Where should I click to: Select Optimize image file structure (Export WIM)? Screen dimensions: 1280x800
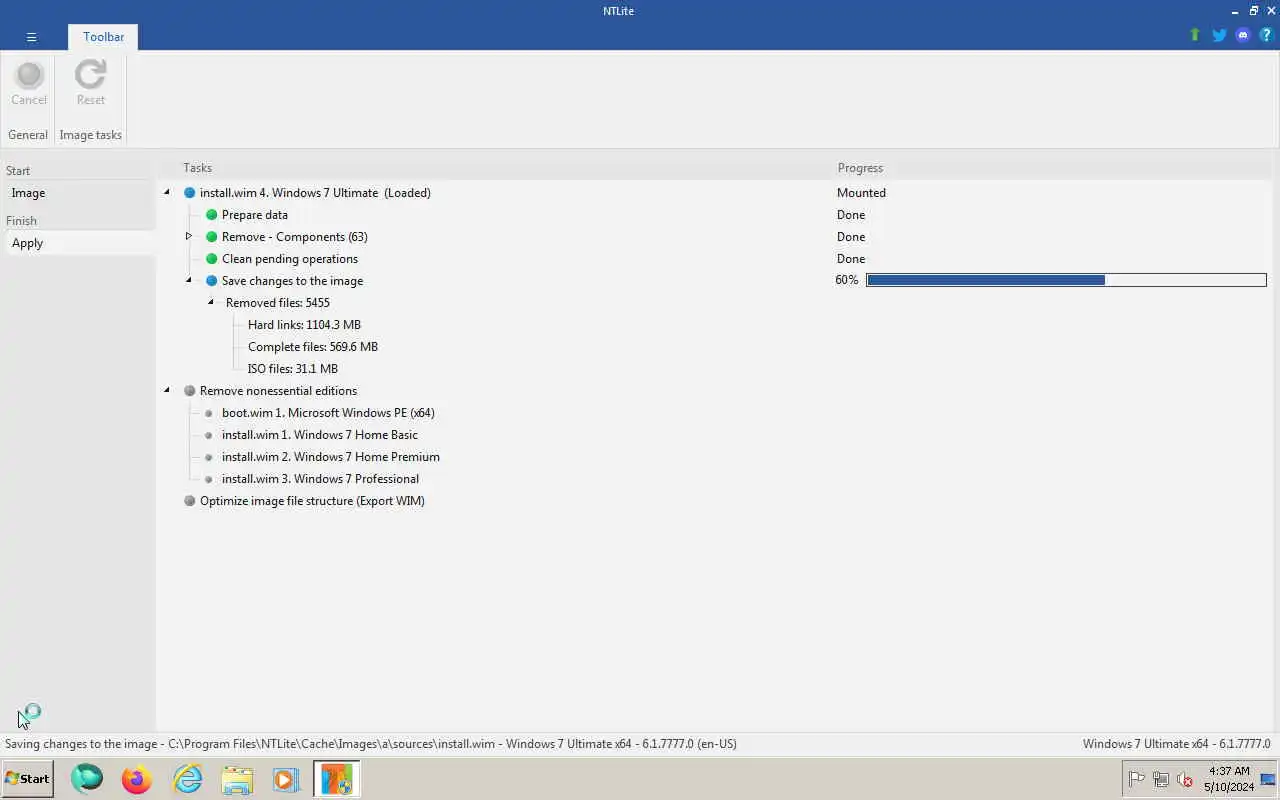coord(312,501)
